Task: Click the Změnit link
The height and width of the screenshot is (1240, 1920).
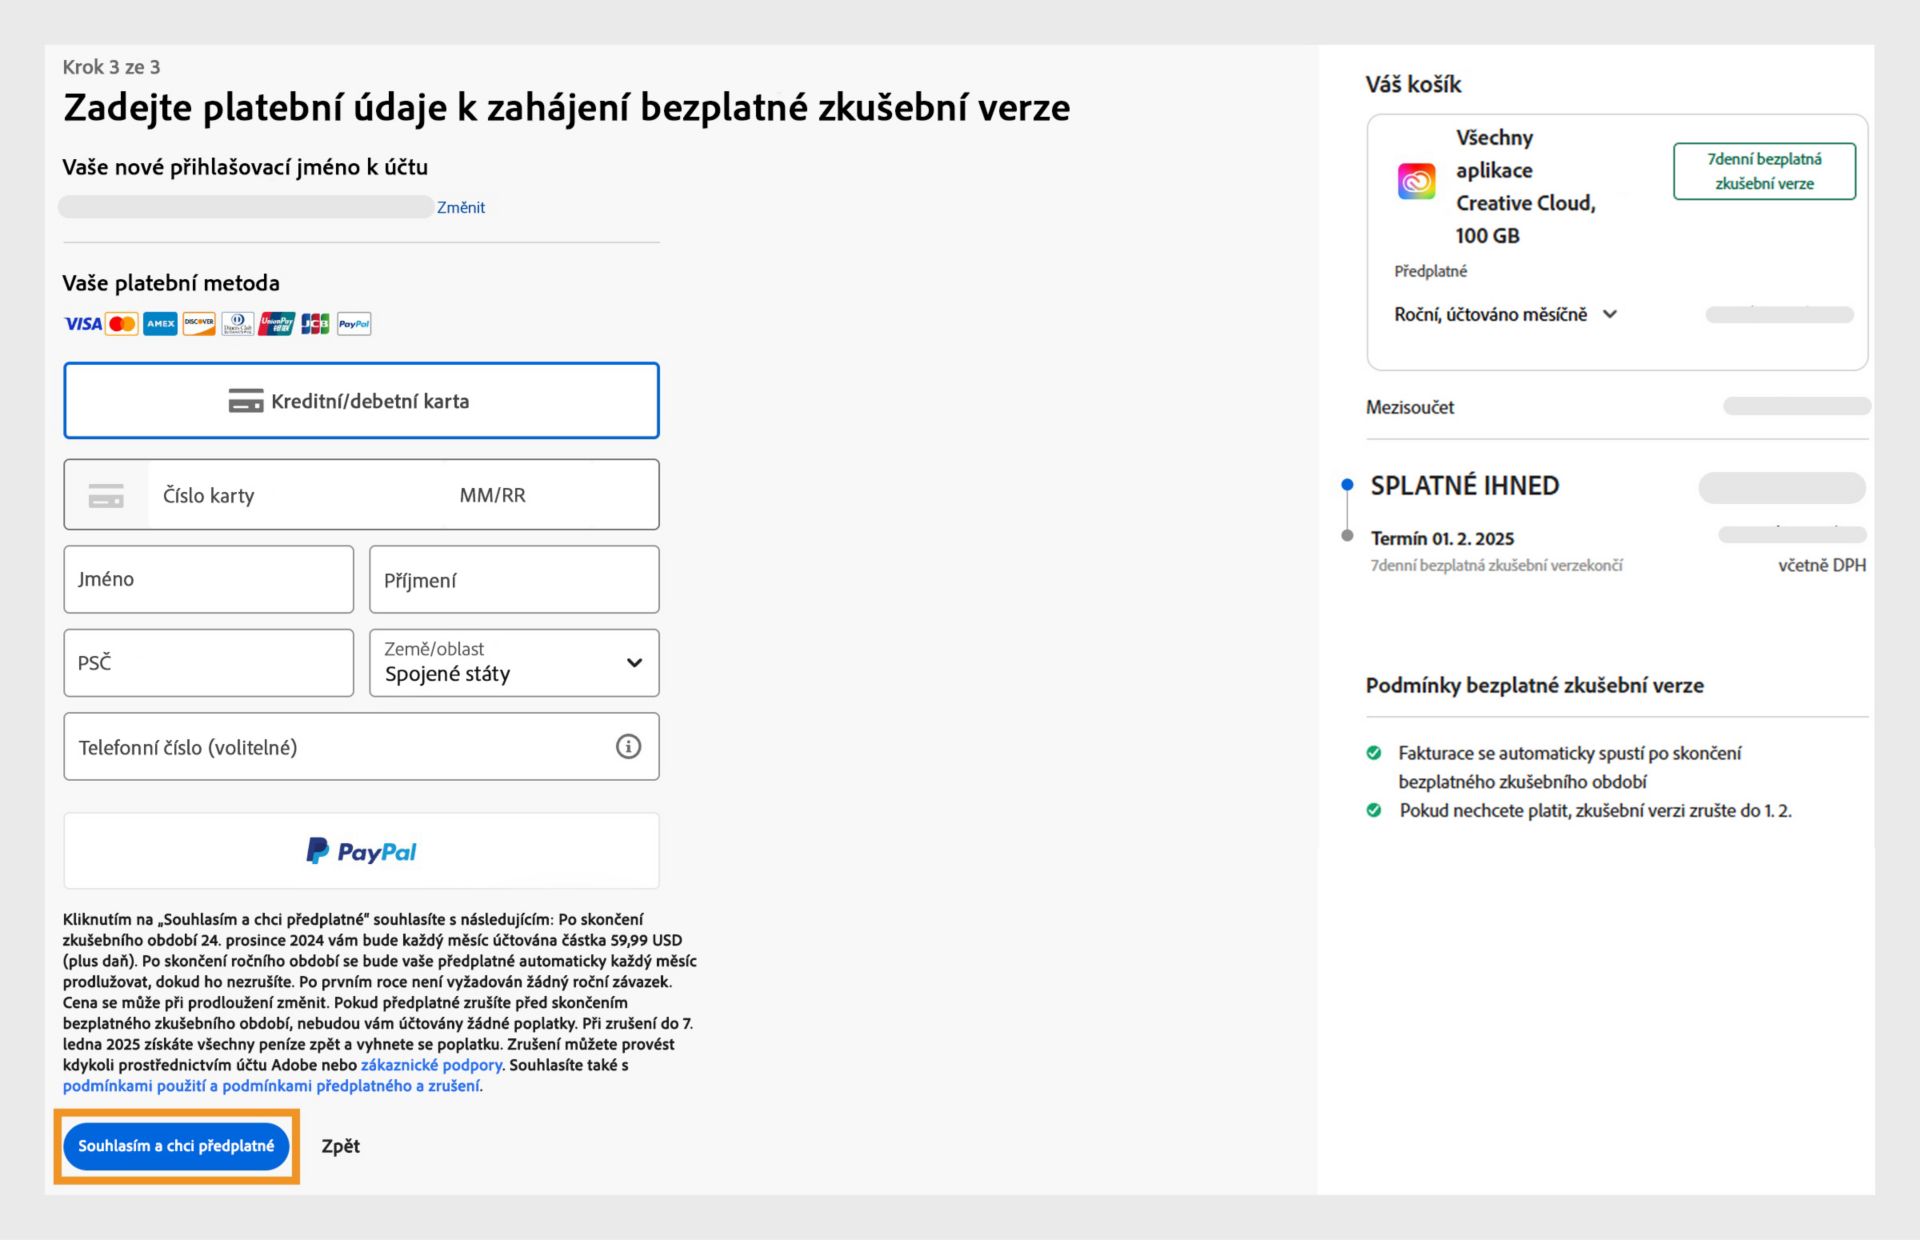Action: (x=461, y=207)
